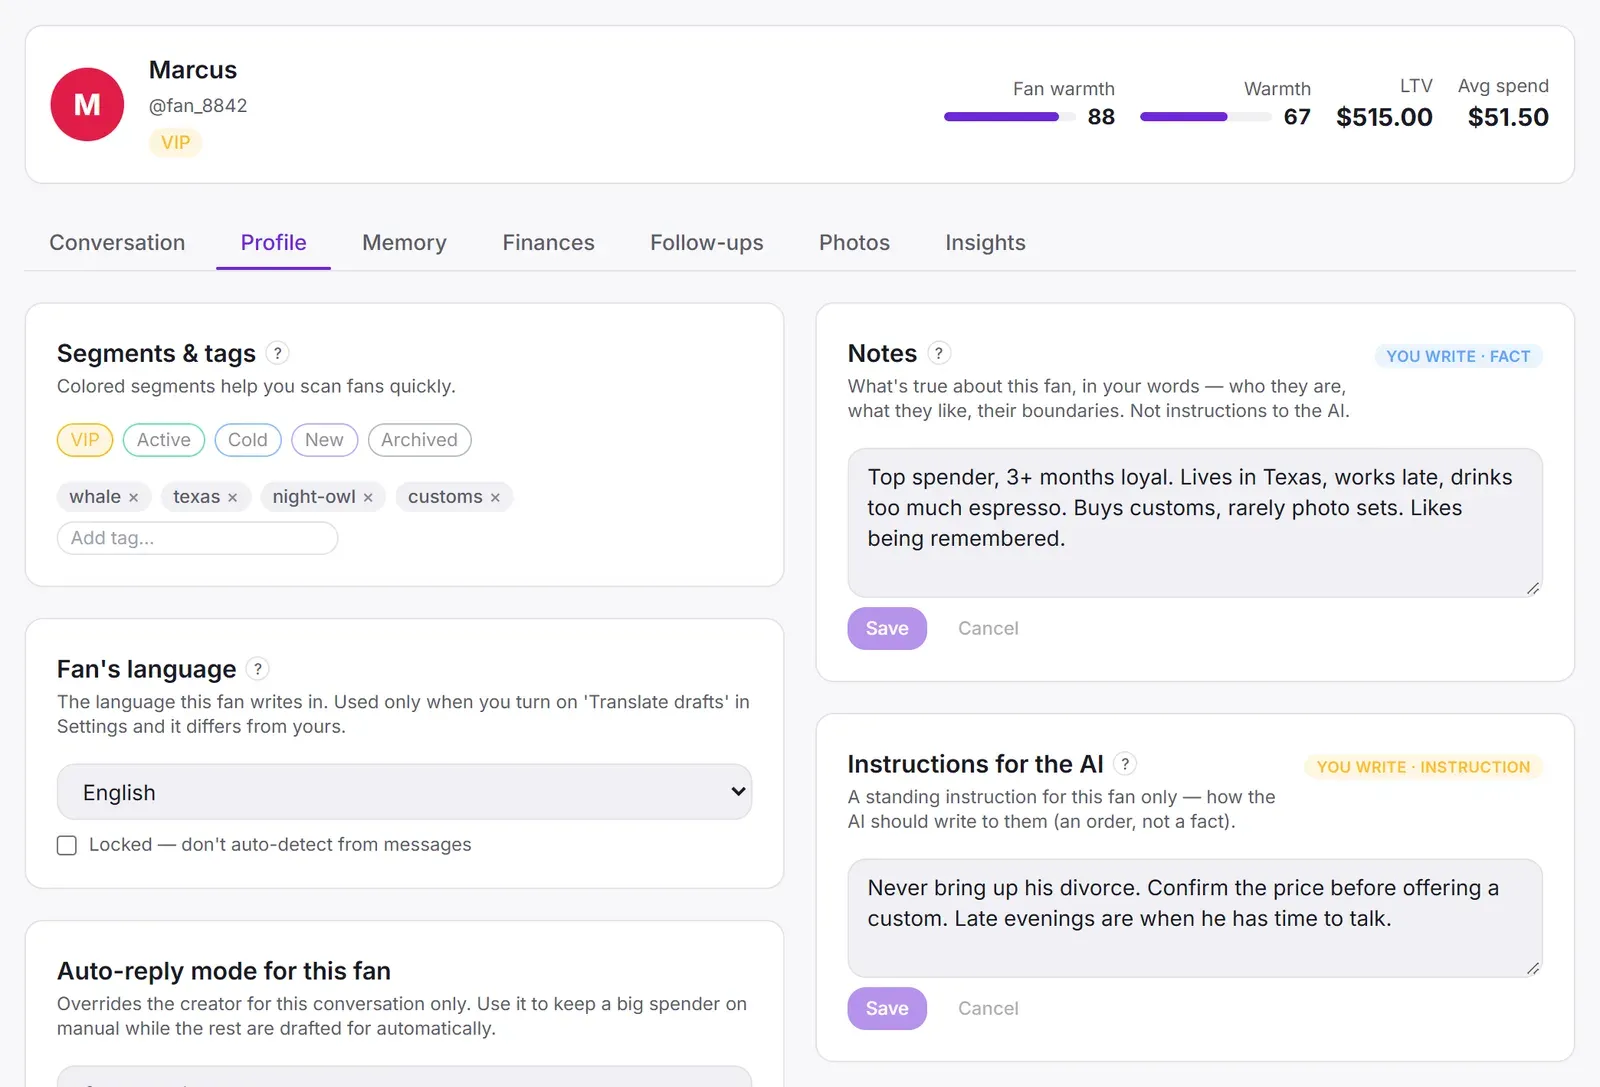The image size is (1600, 1087).
Task: Toggle the Active segment chip
Action: point(164,440)
